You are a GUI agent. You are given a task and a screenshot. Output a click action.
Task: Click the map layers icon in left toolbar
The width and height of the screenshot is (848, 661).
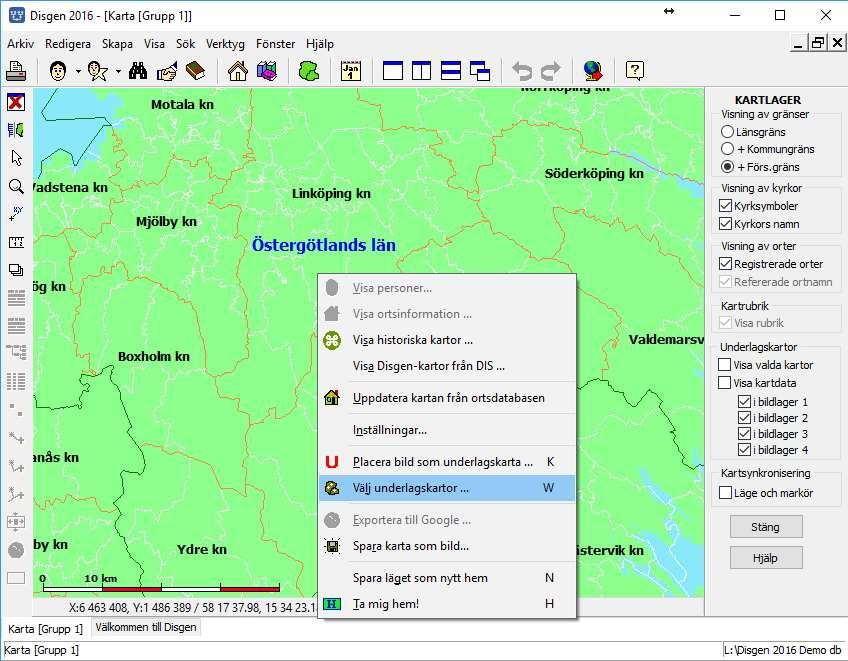tap(16, 130)
